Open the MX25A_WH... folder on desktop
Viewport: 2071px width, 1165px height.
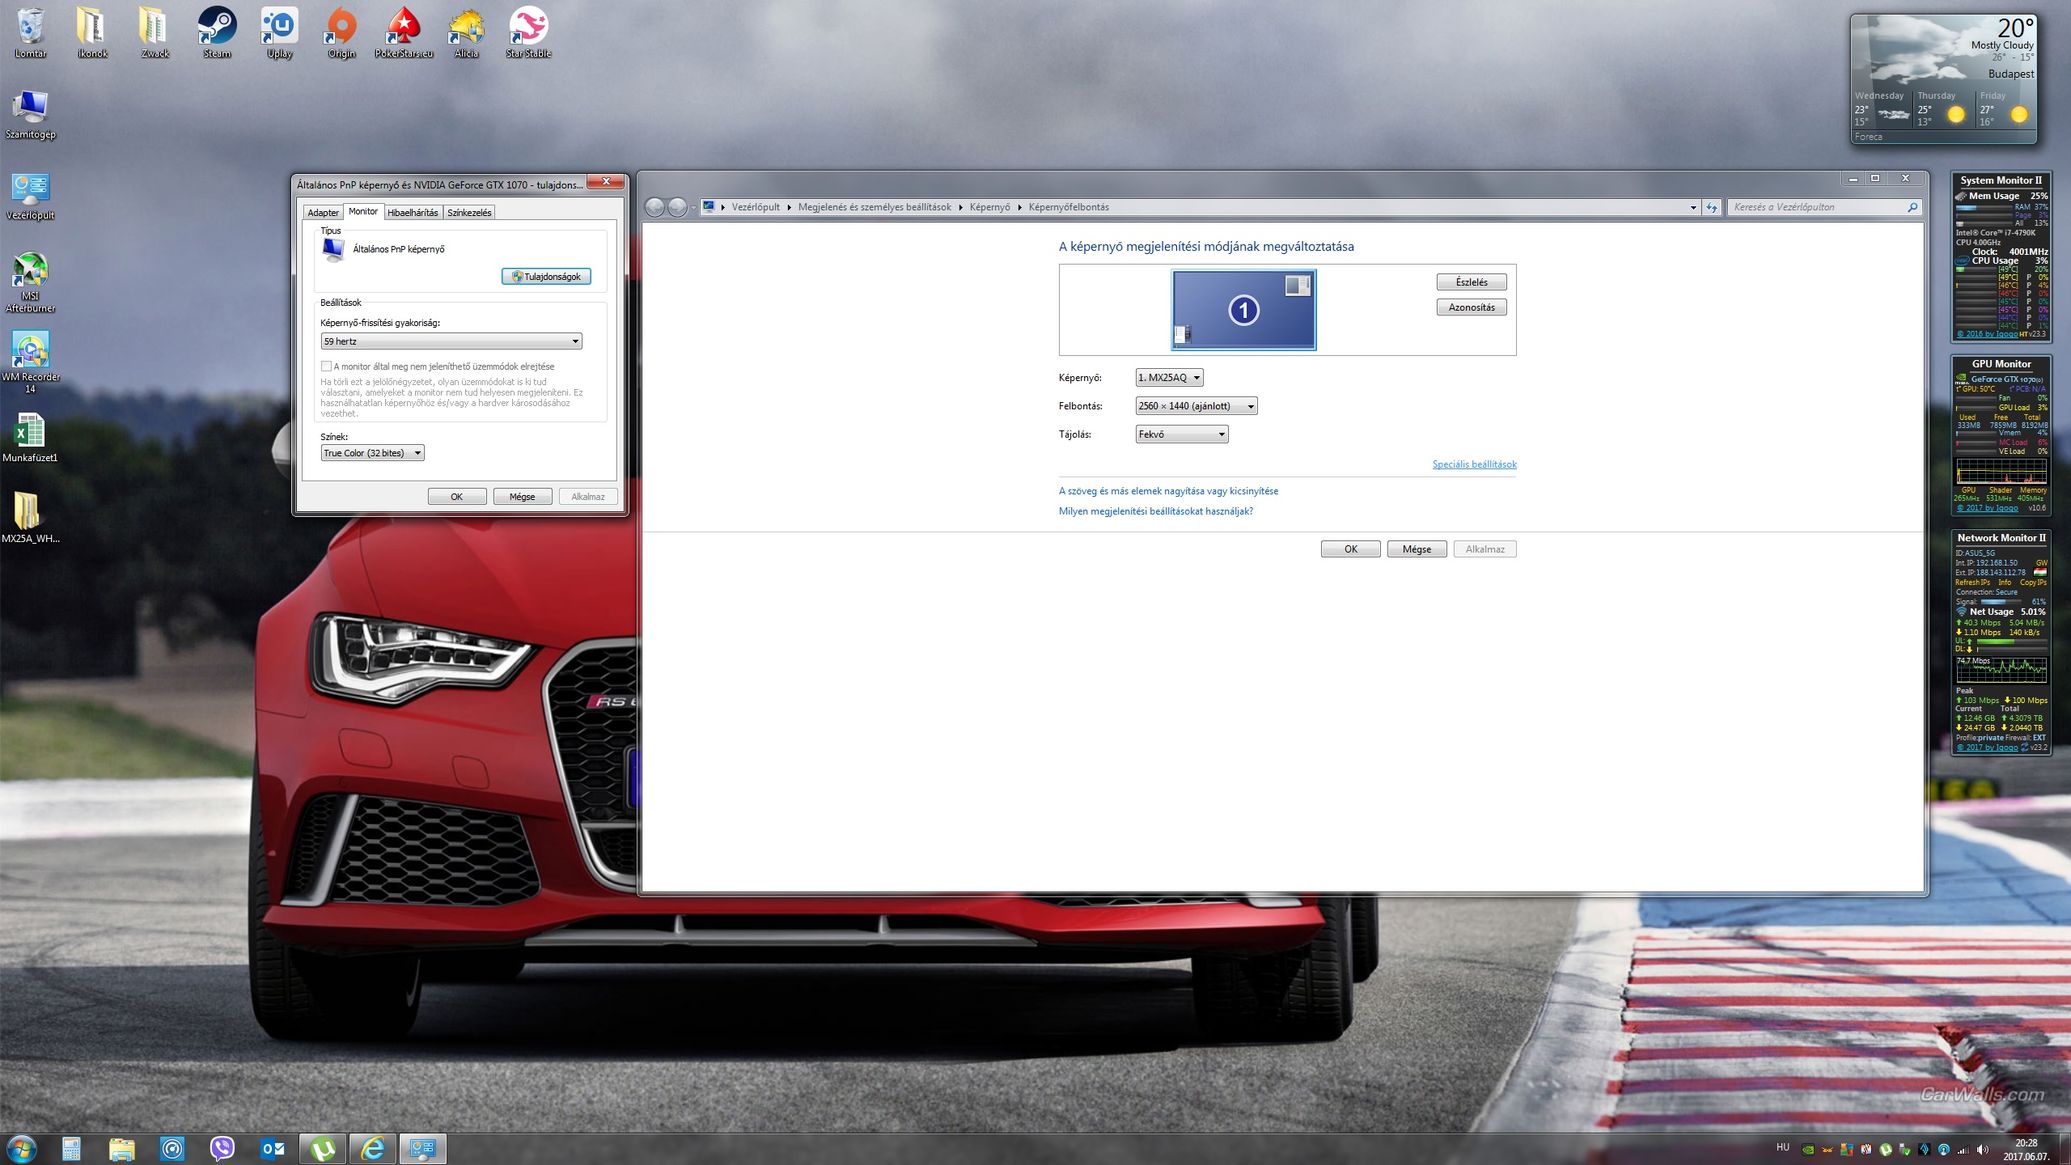tap(31, 518)
